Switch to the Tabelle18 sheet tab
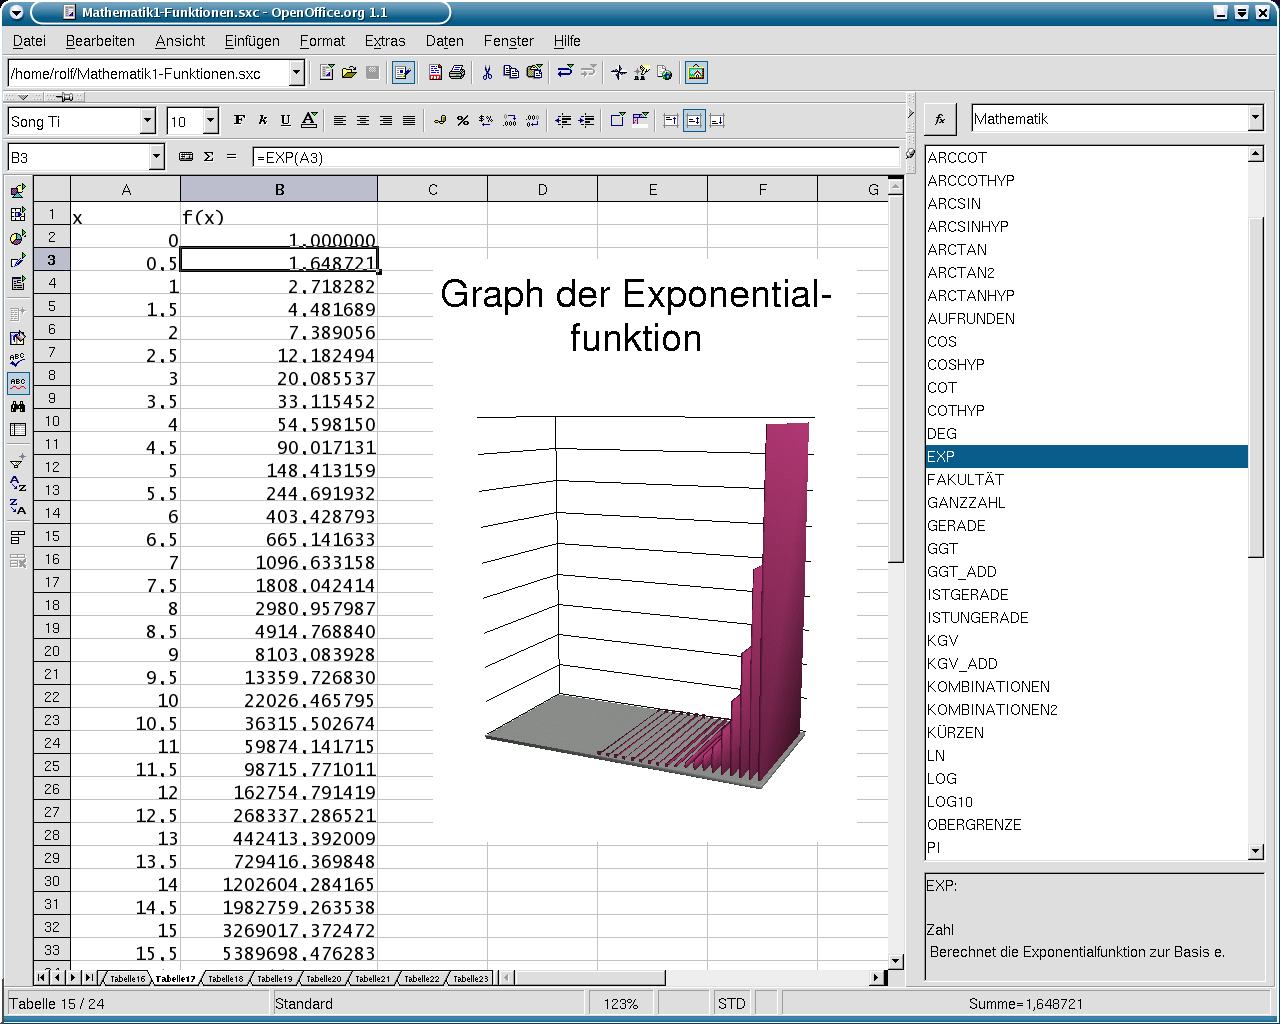The height and width of the screenshot is (1024, 1280). [225, 978]
